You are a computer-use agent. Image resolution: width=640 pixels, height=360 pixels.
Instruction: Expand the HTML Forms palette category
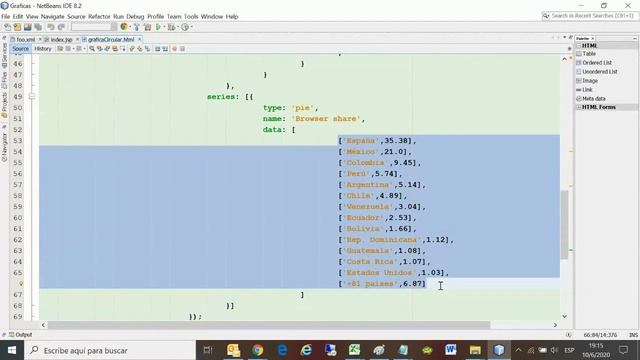pyautogui.click(x=578, y=107)
